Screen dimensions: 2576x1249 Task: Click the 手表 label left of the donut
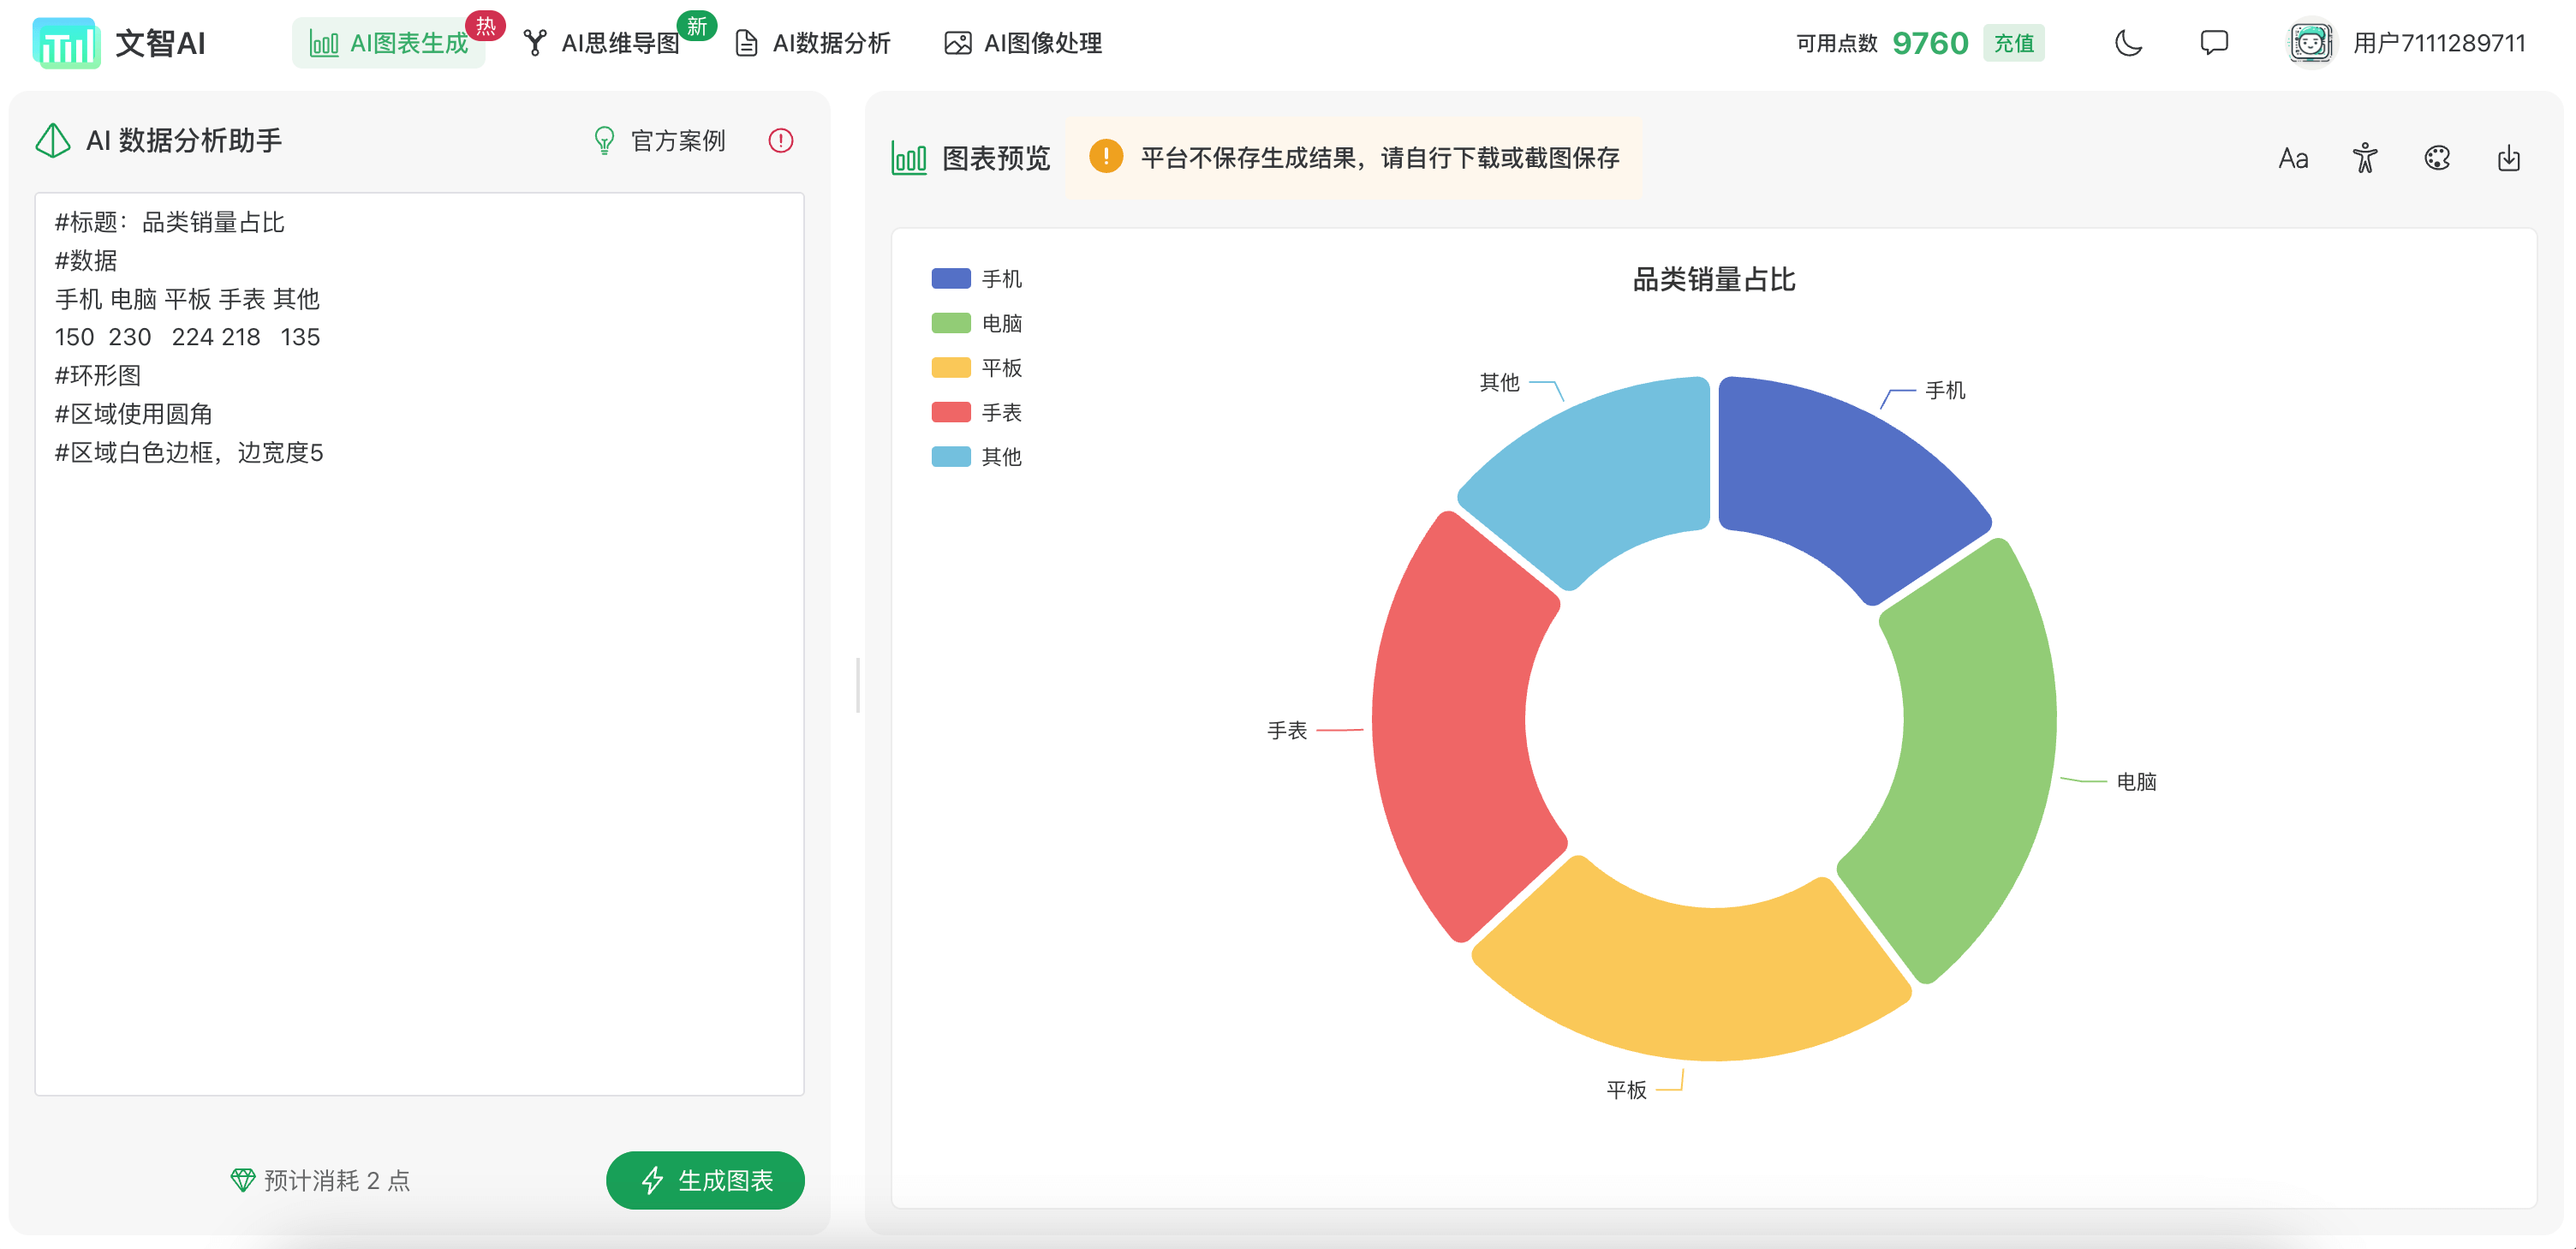1287,731
